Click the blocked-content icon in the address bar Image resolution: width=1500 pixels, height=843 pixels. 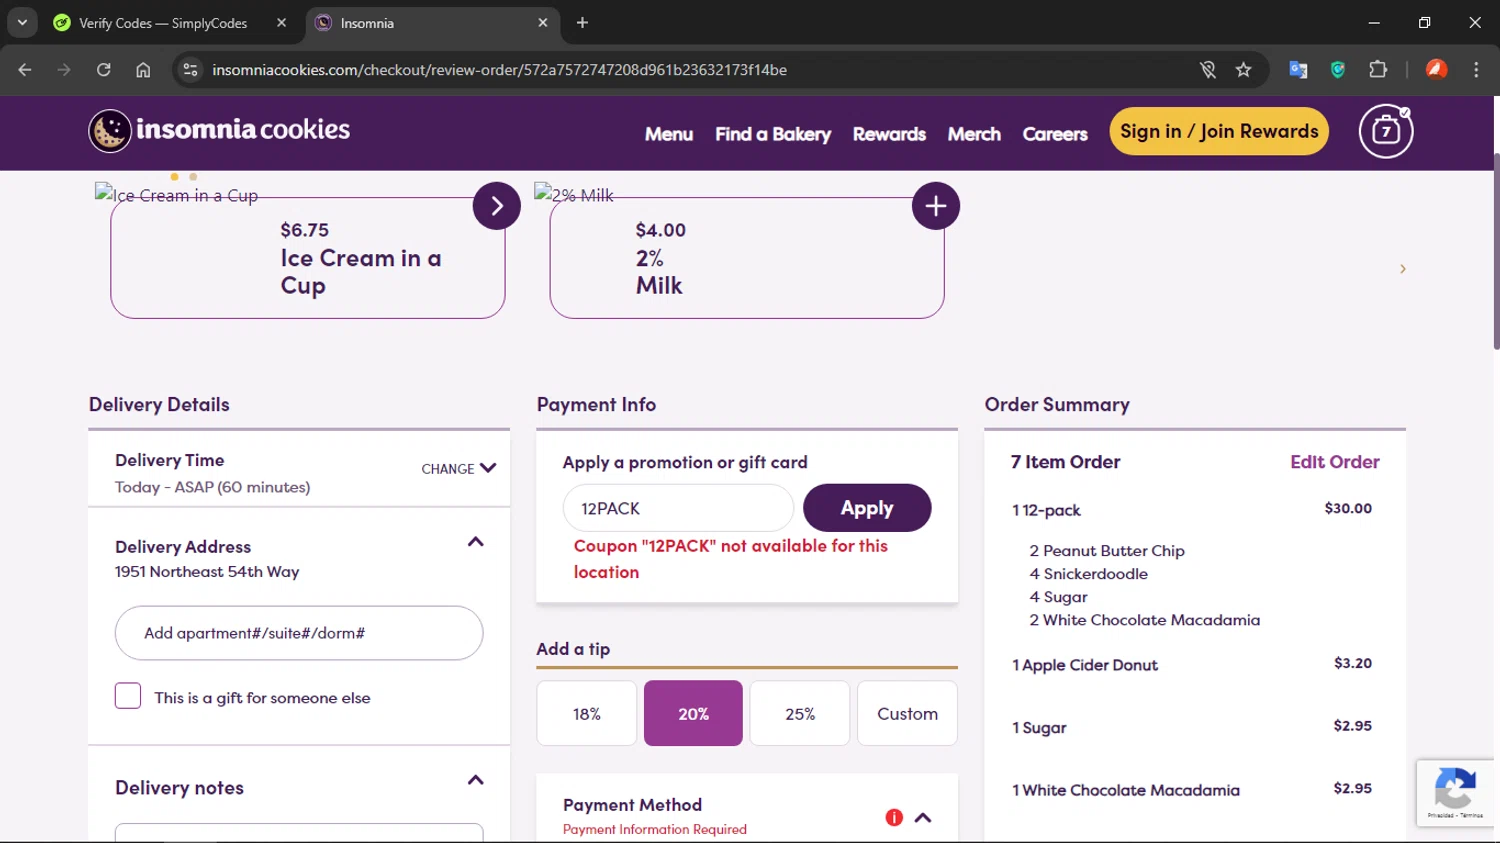coord(1208,70)
